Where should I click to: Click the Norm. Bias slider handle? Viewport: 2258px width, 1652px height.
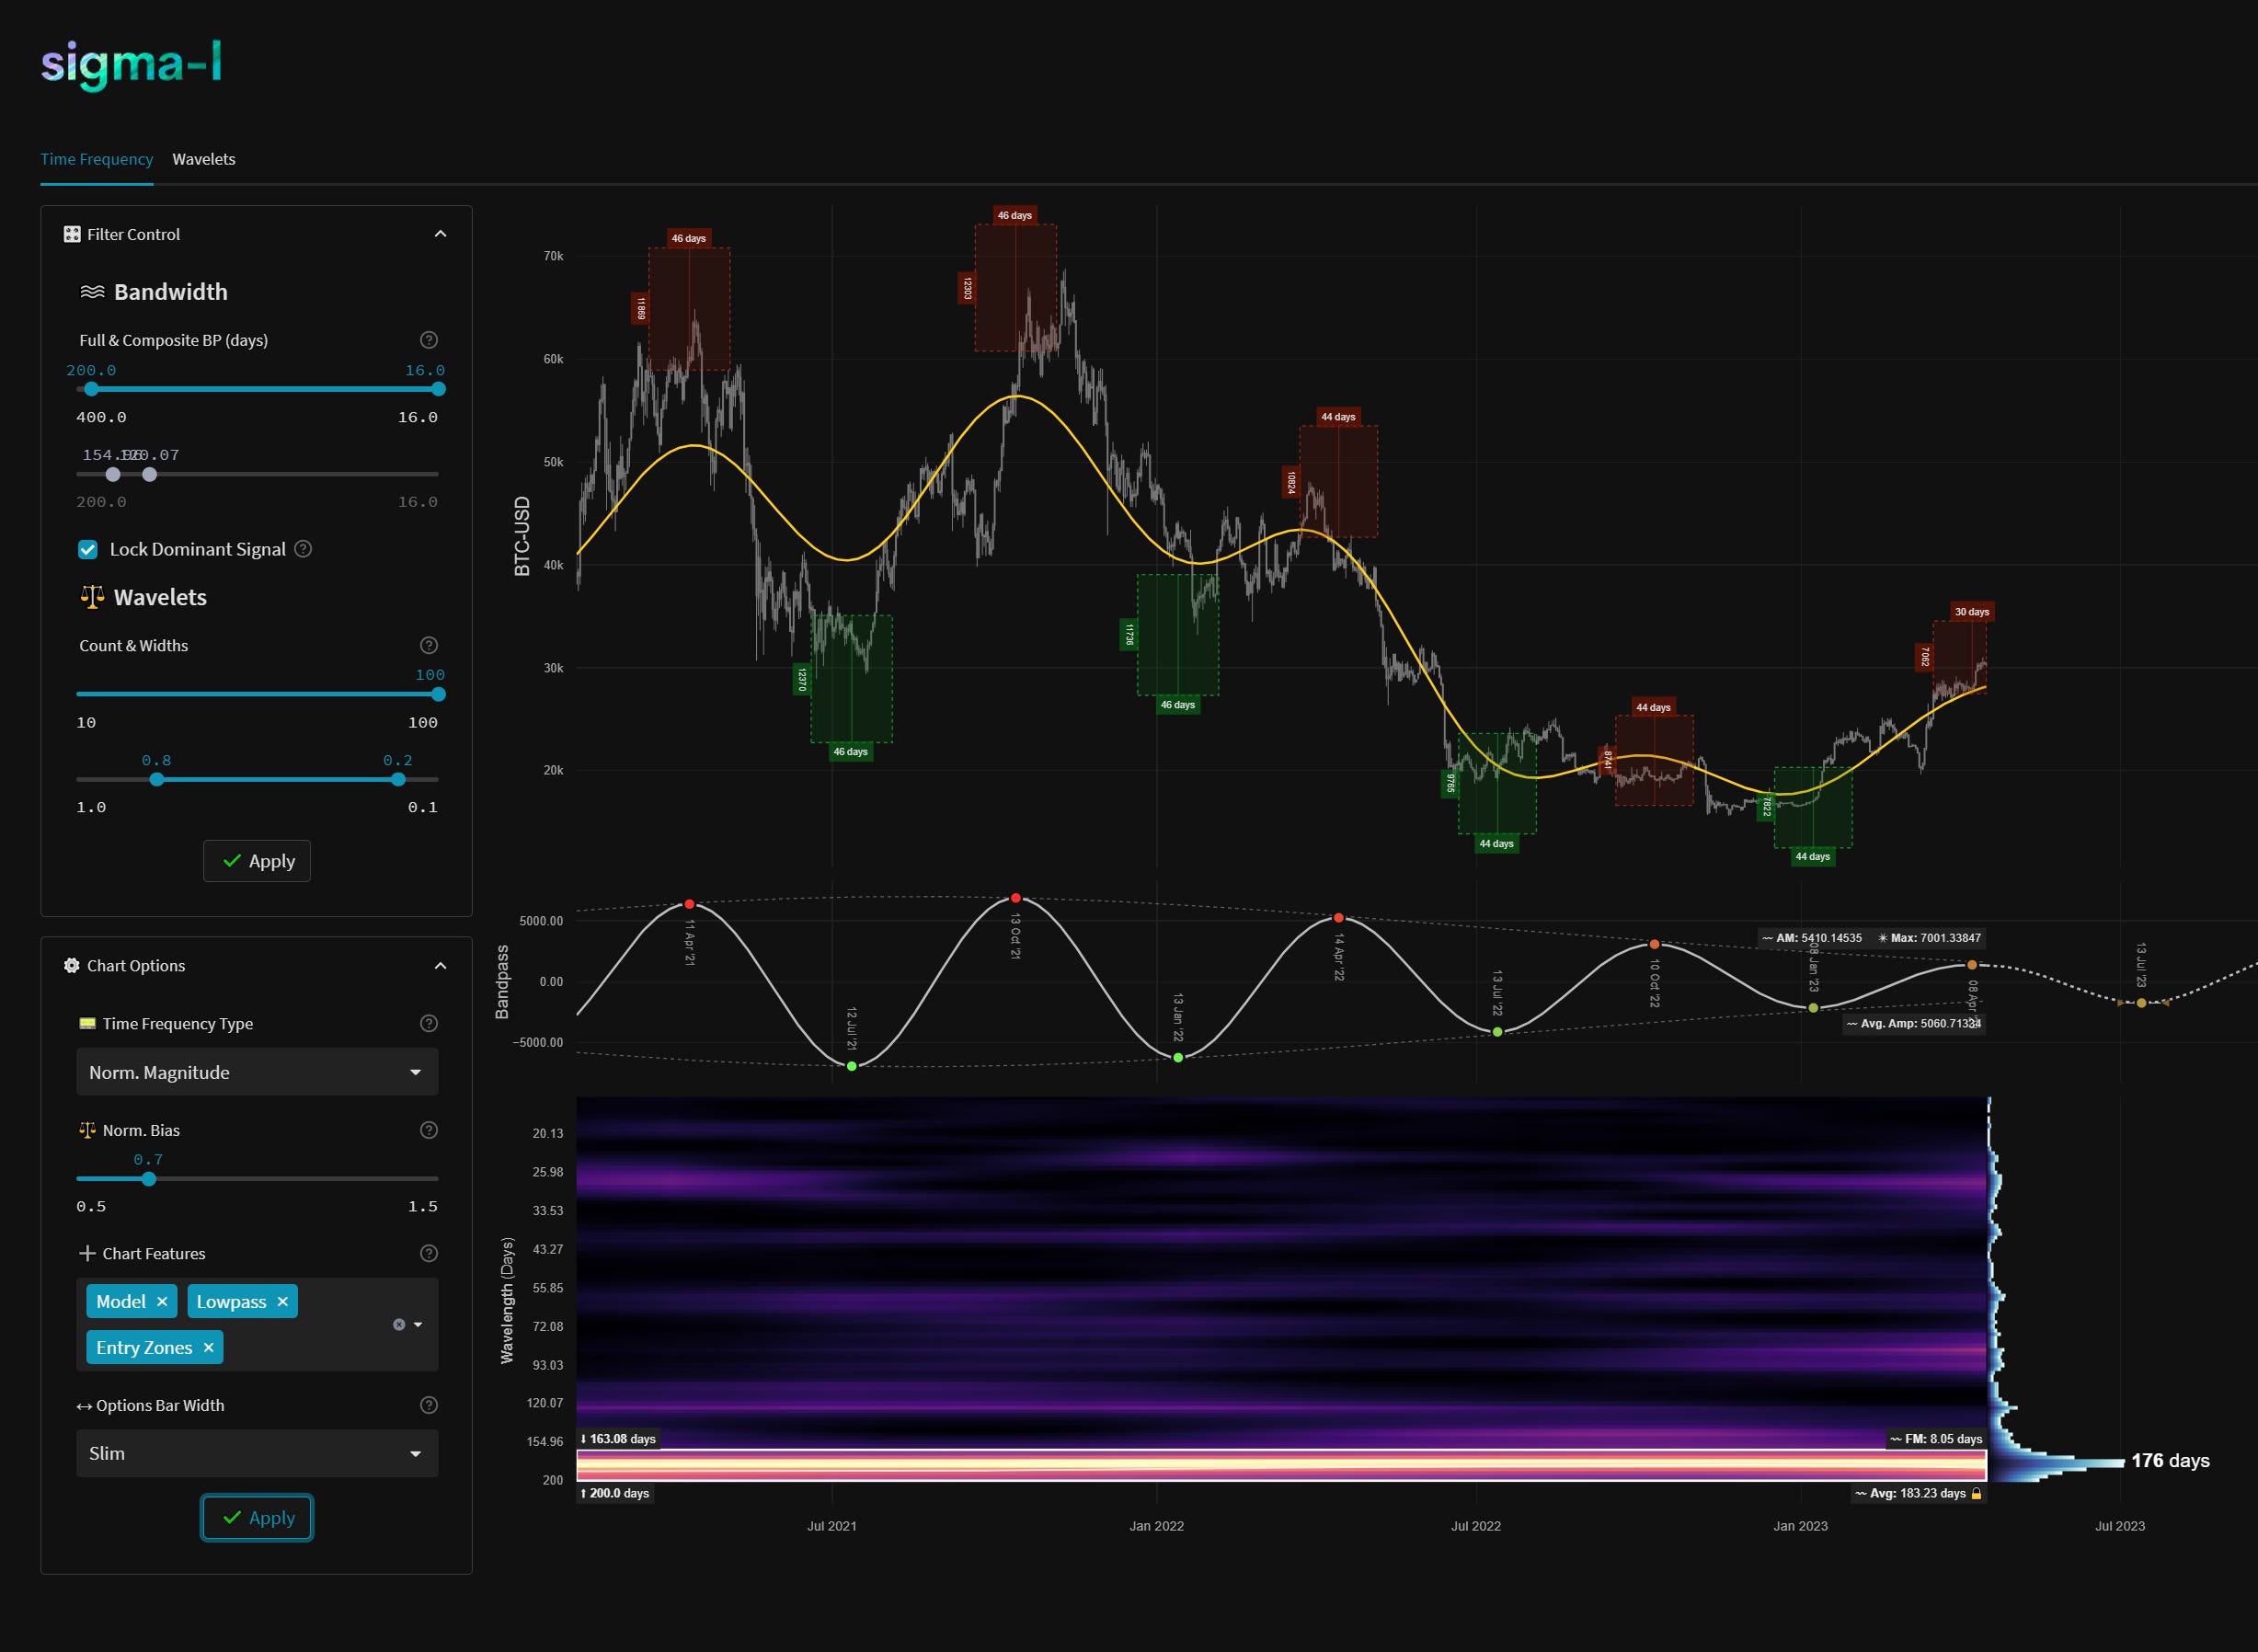pyautogui.click(x=149, y=1179)
